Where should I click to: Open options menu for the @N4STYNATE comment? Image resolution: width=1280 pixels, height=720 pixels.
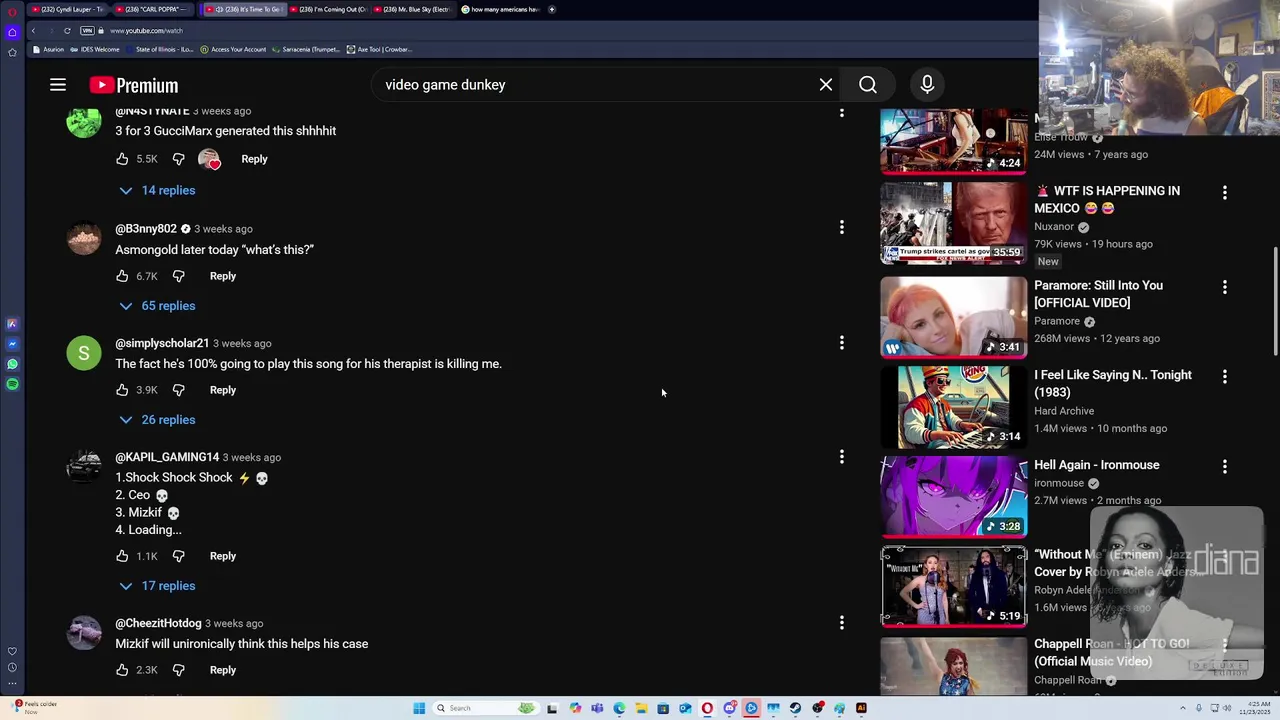(x=842, y=113)
